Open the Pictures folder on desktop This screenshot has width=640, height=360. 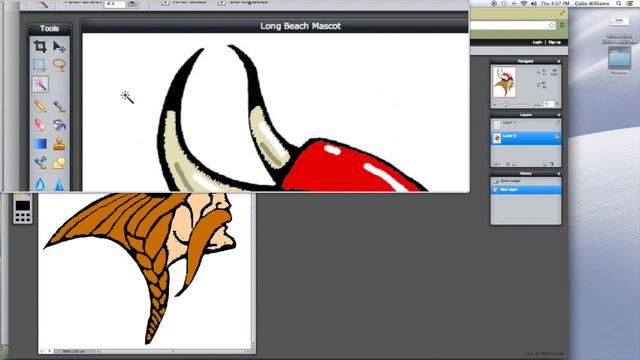(x=619, y=60)
